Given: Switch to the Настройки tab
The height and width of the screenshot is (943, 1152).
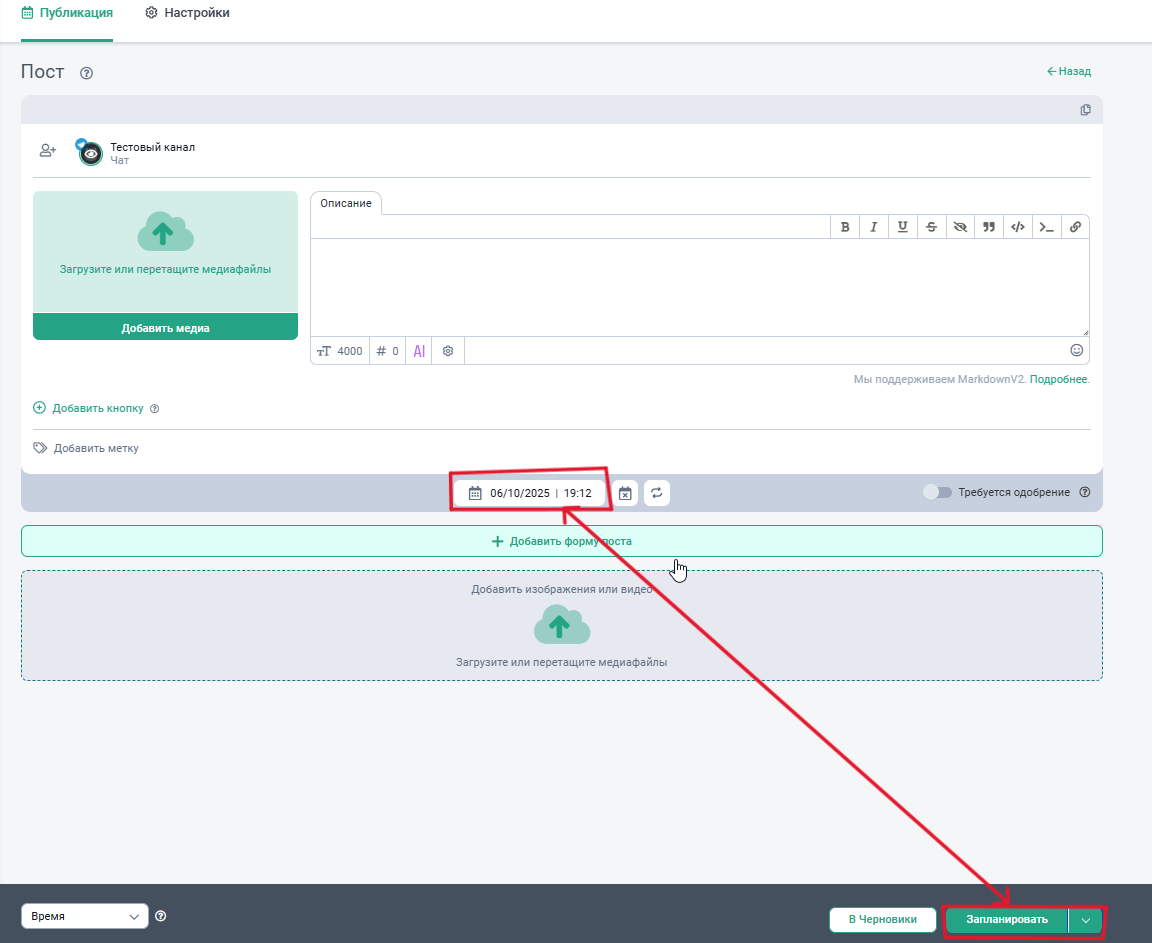Looking at the screenshot, I should pos(187,13).
